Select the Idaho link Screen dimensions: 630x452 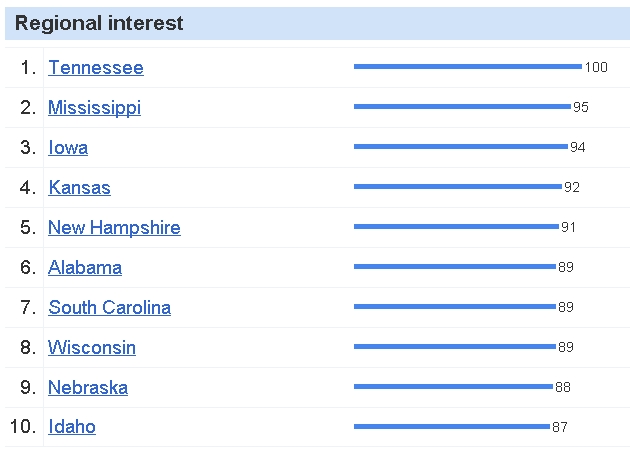[x=72, y=427]
